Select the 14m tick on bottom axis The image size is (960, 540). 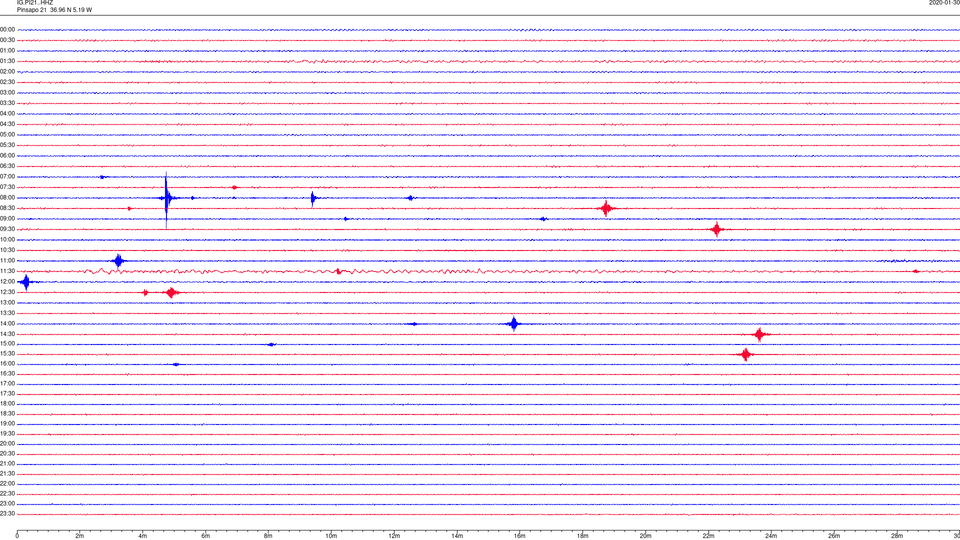457,536
